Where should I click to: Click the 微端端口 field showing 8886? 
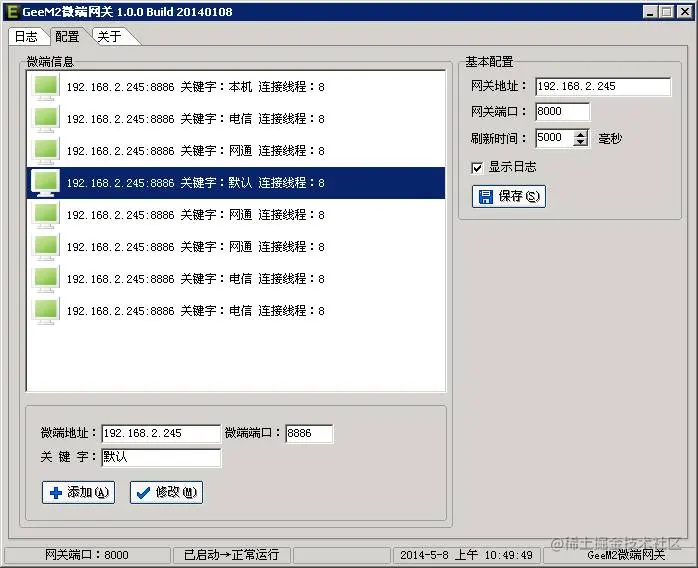tap(309, 434)
